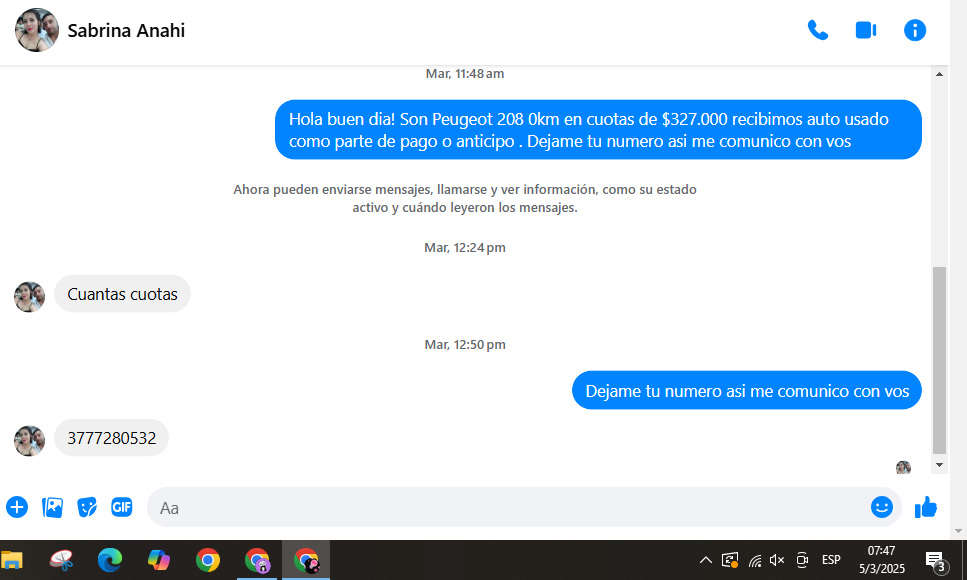Open more actions plus button

pos(17,507)
